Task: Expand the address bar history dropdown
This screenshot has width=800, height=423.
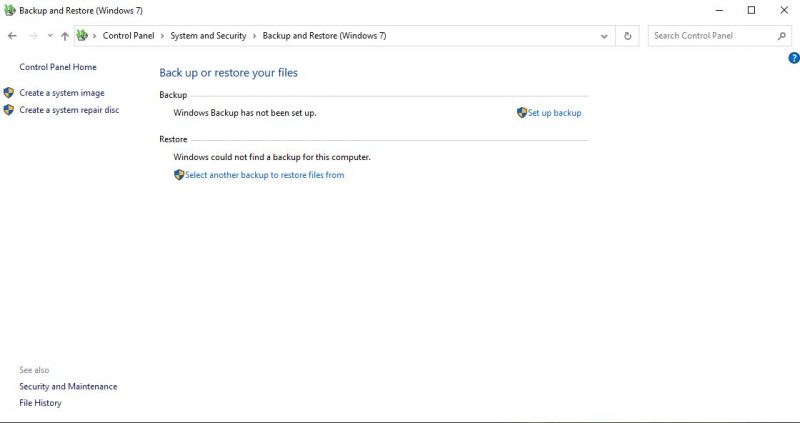Action: coord(604,36)
